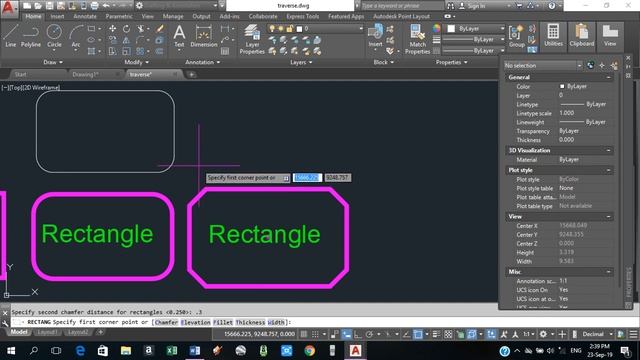Open the Annotate ribbon tab
This screenshot has width=640, height=360.
point(85,16)
